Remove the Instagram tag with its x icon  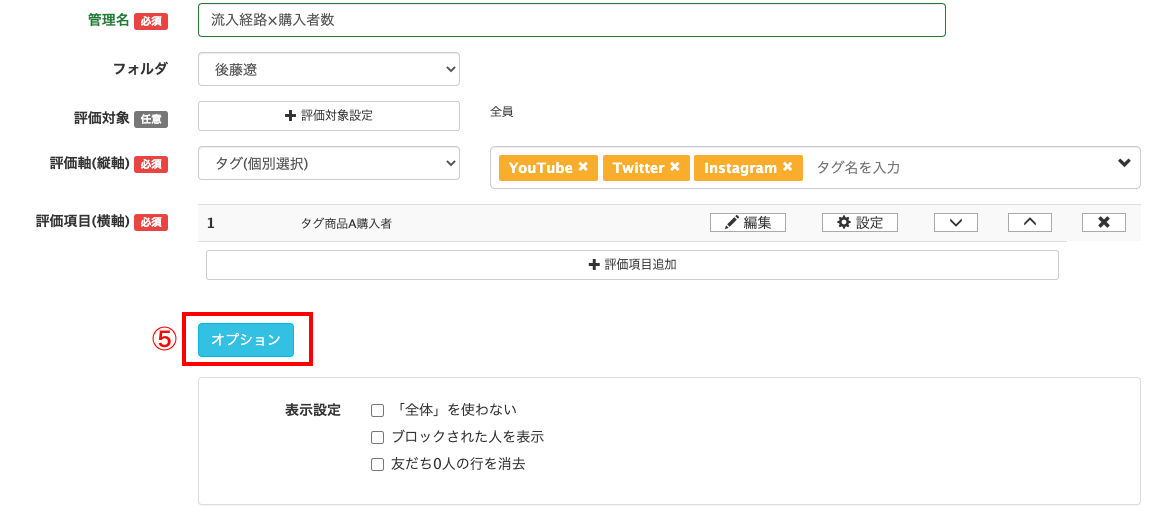click(x=788, y=167)
